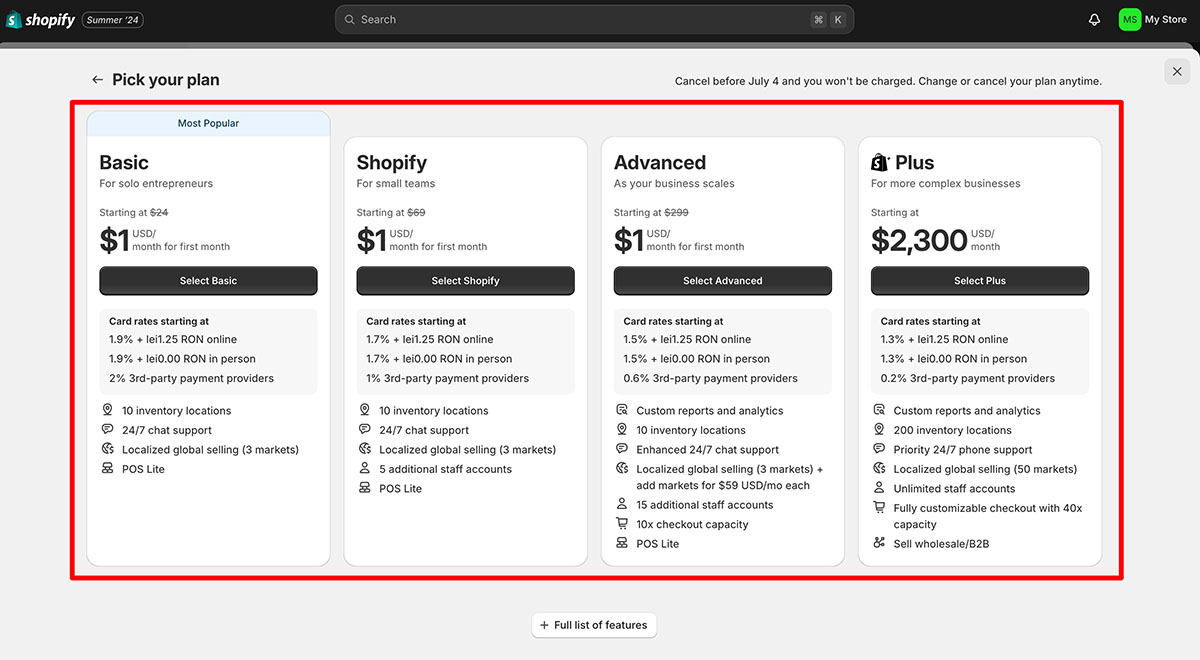Select the Advanced plan

click(x=722, y=281)
